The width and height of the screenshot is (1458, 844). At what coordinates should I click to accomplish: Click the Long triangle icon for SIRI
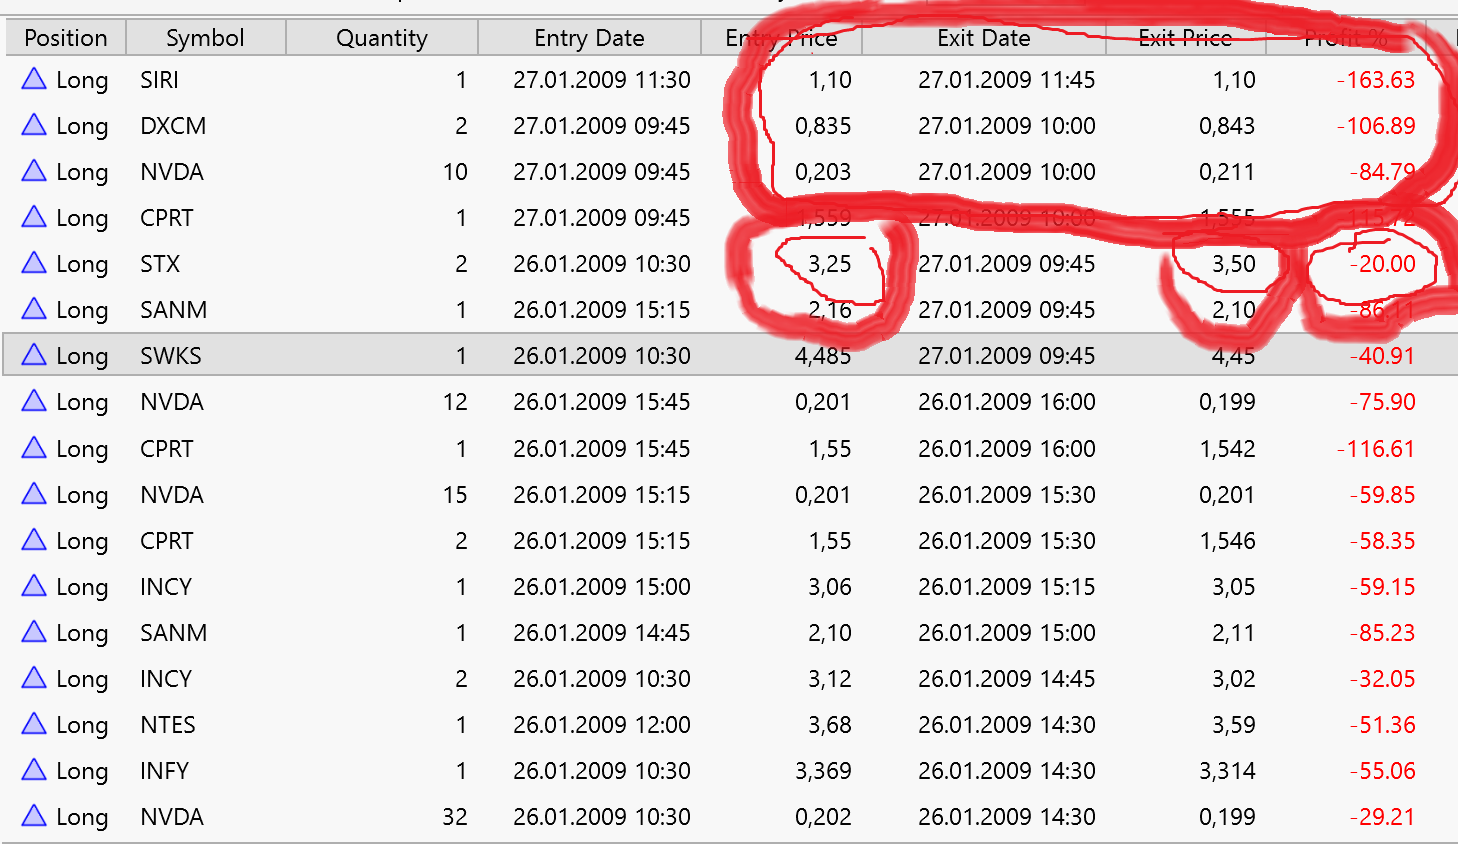[34, 79]
